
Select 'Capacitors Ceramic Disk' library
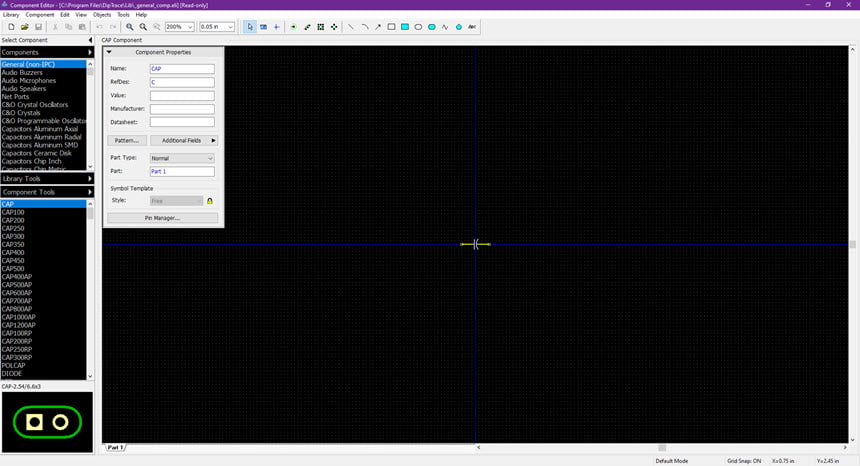click(x=43, y=154)
